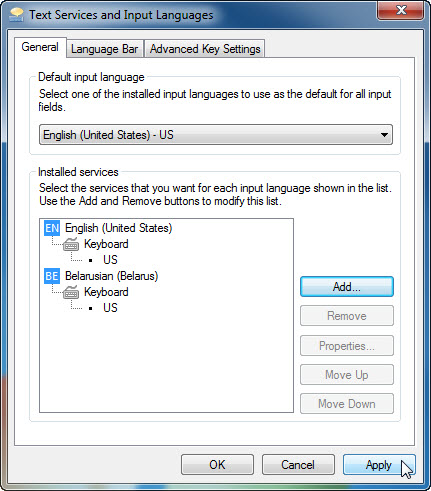Apply the input language changes

[x=379, y=465]
